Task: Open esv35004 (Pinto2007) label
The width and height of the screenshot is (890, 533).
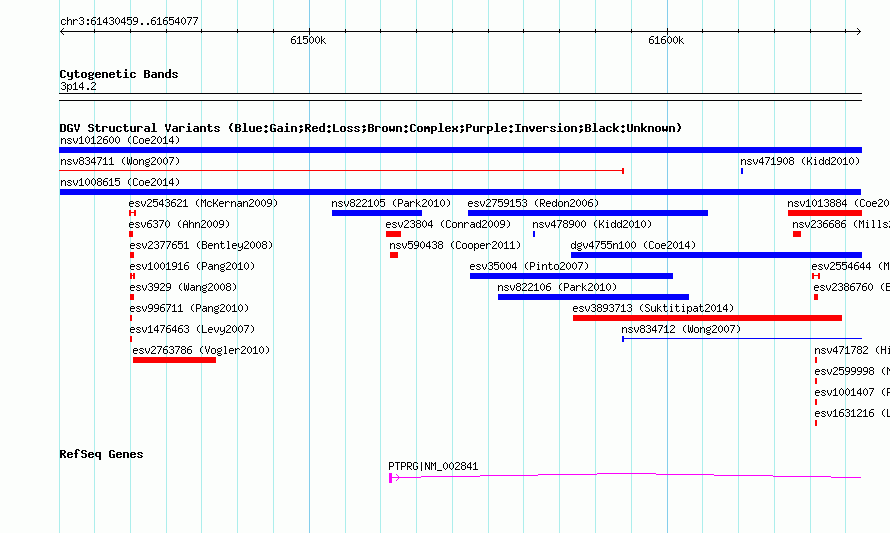Action: 529,266
